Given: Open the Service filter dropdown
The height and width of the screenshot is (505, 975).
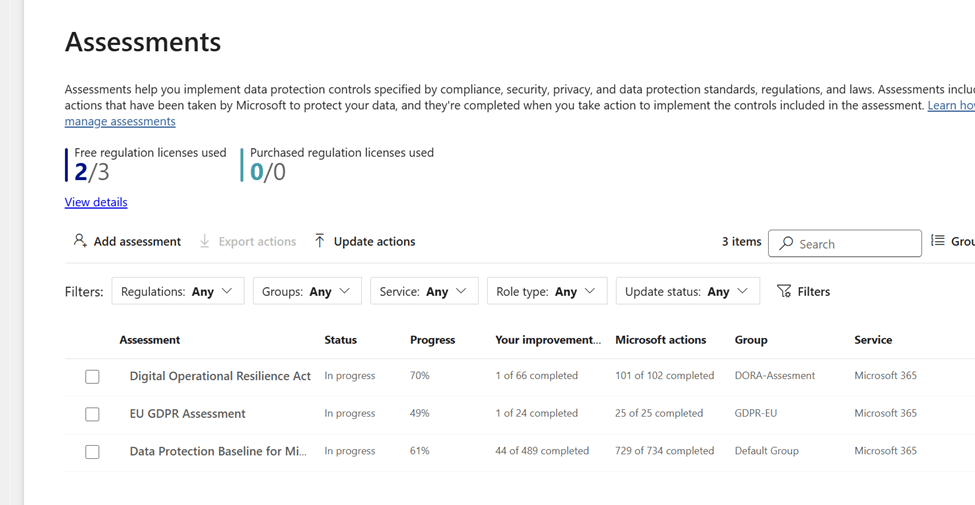Looking at the screenshot, I should [x=424, y=291].
